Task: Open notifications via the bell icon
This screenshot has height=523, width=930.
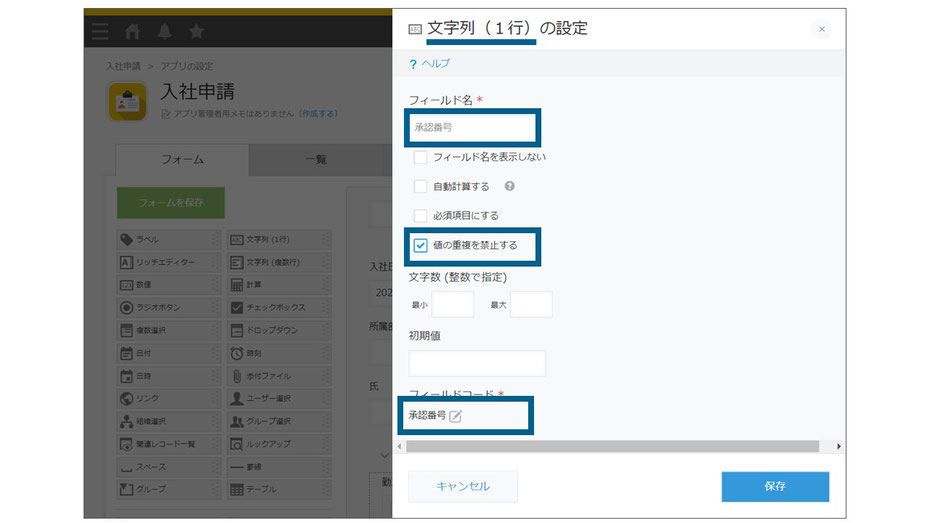Action: [x=164, y=31]
